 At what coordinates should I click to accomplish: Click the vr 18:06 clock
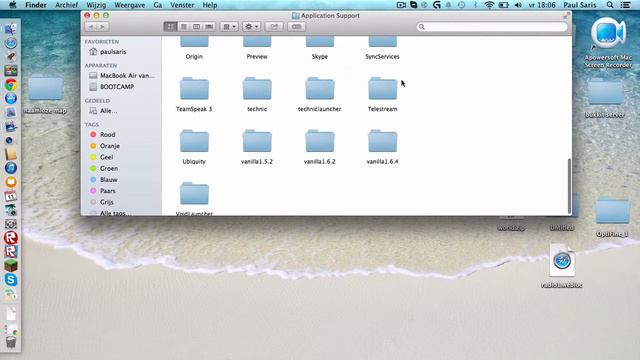tap(542, 5)
